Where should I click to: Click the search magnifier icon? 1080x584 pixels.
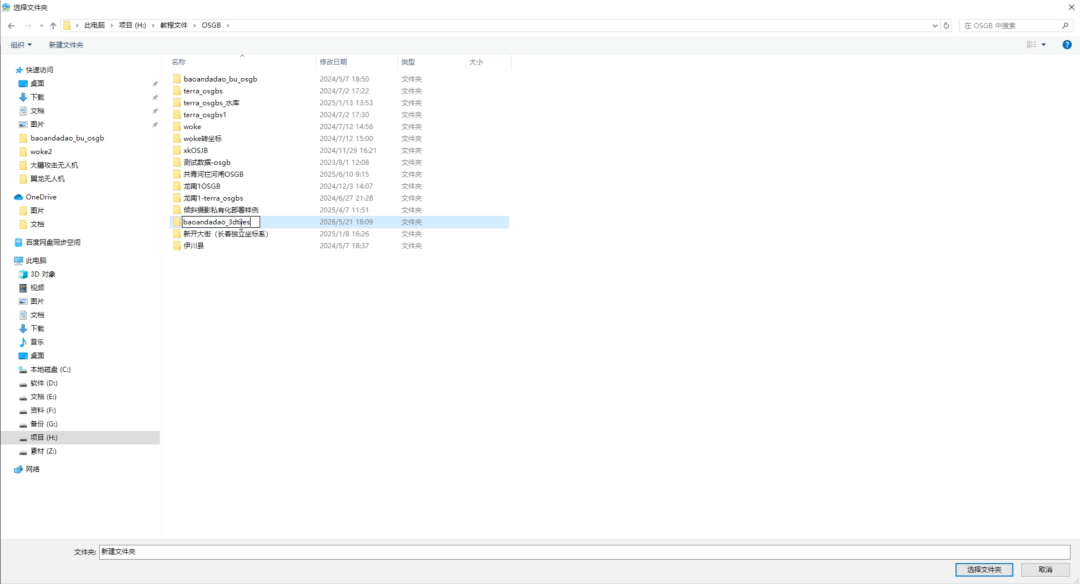[x=1066, y=25]
